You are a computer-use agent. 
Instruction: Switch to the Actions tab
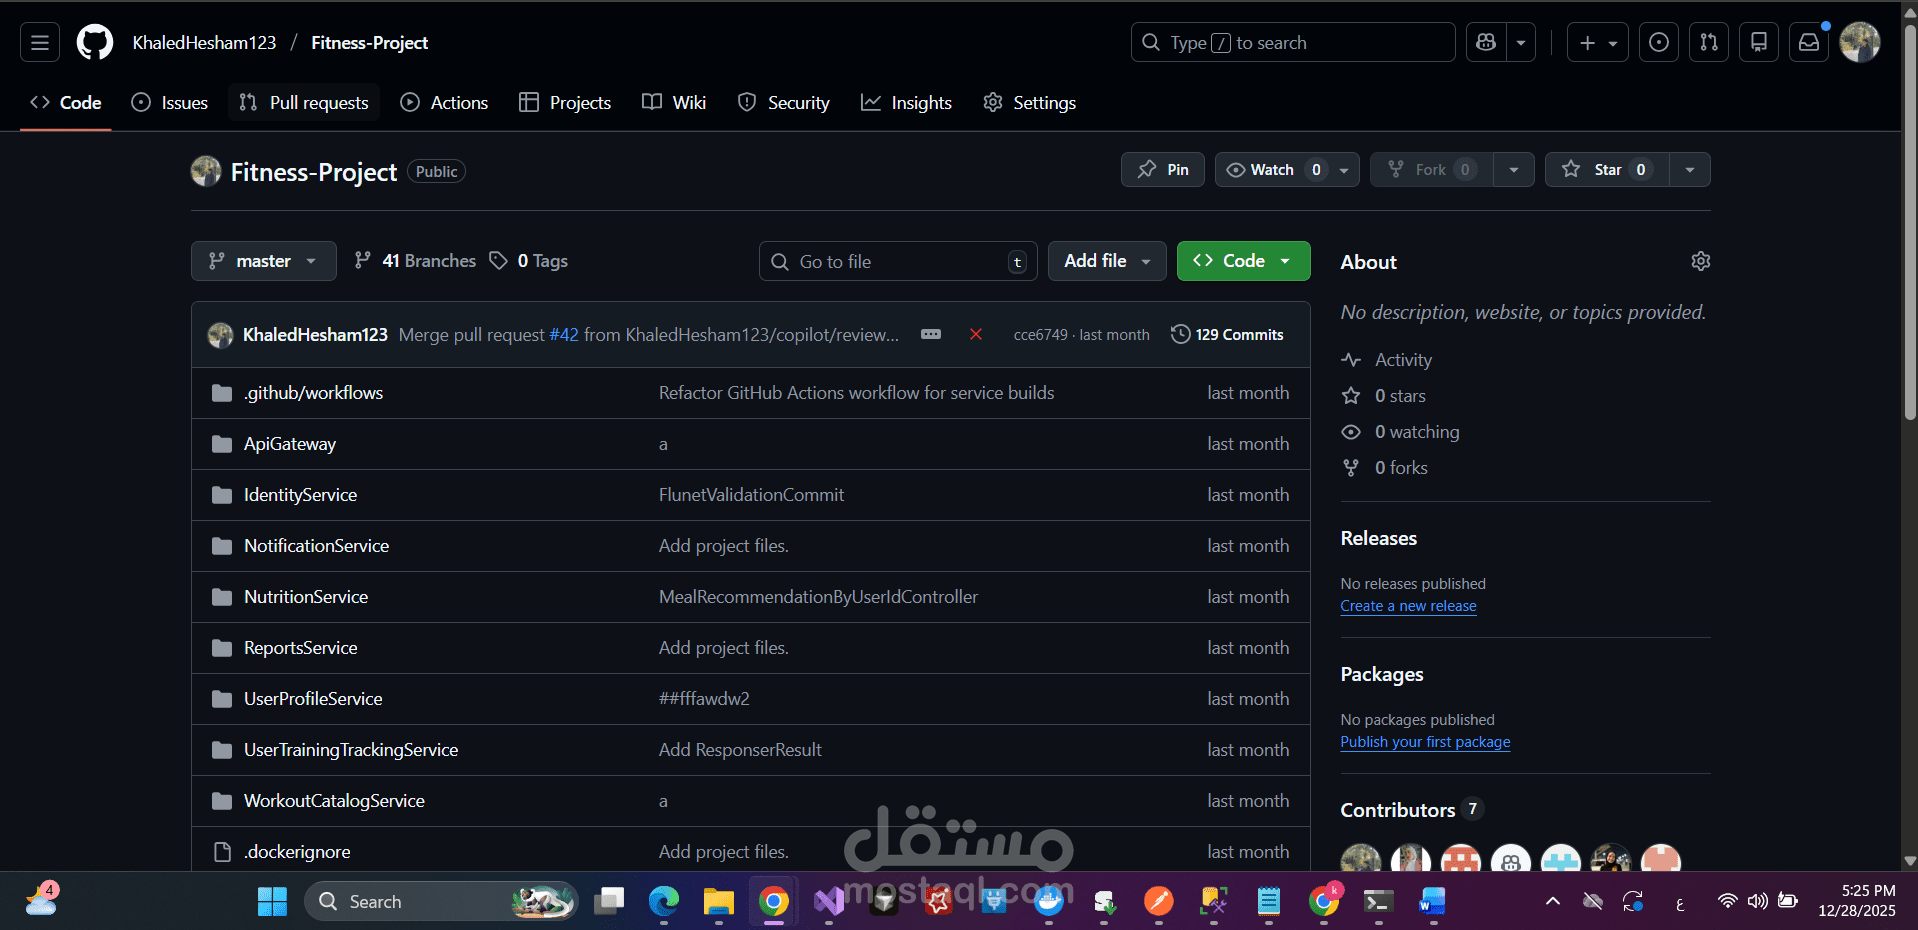point(444,103)
